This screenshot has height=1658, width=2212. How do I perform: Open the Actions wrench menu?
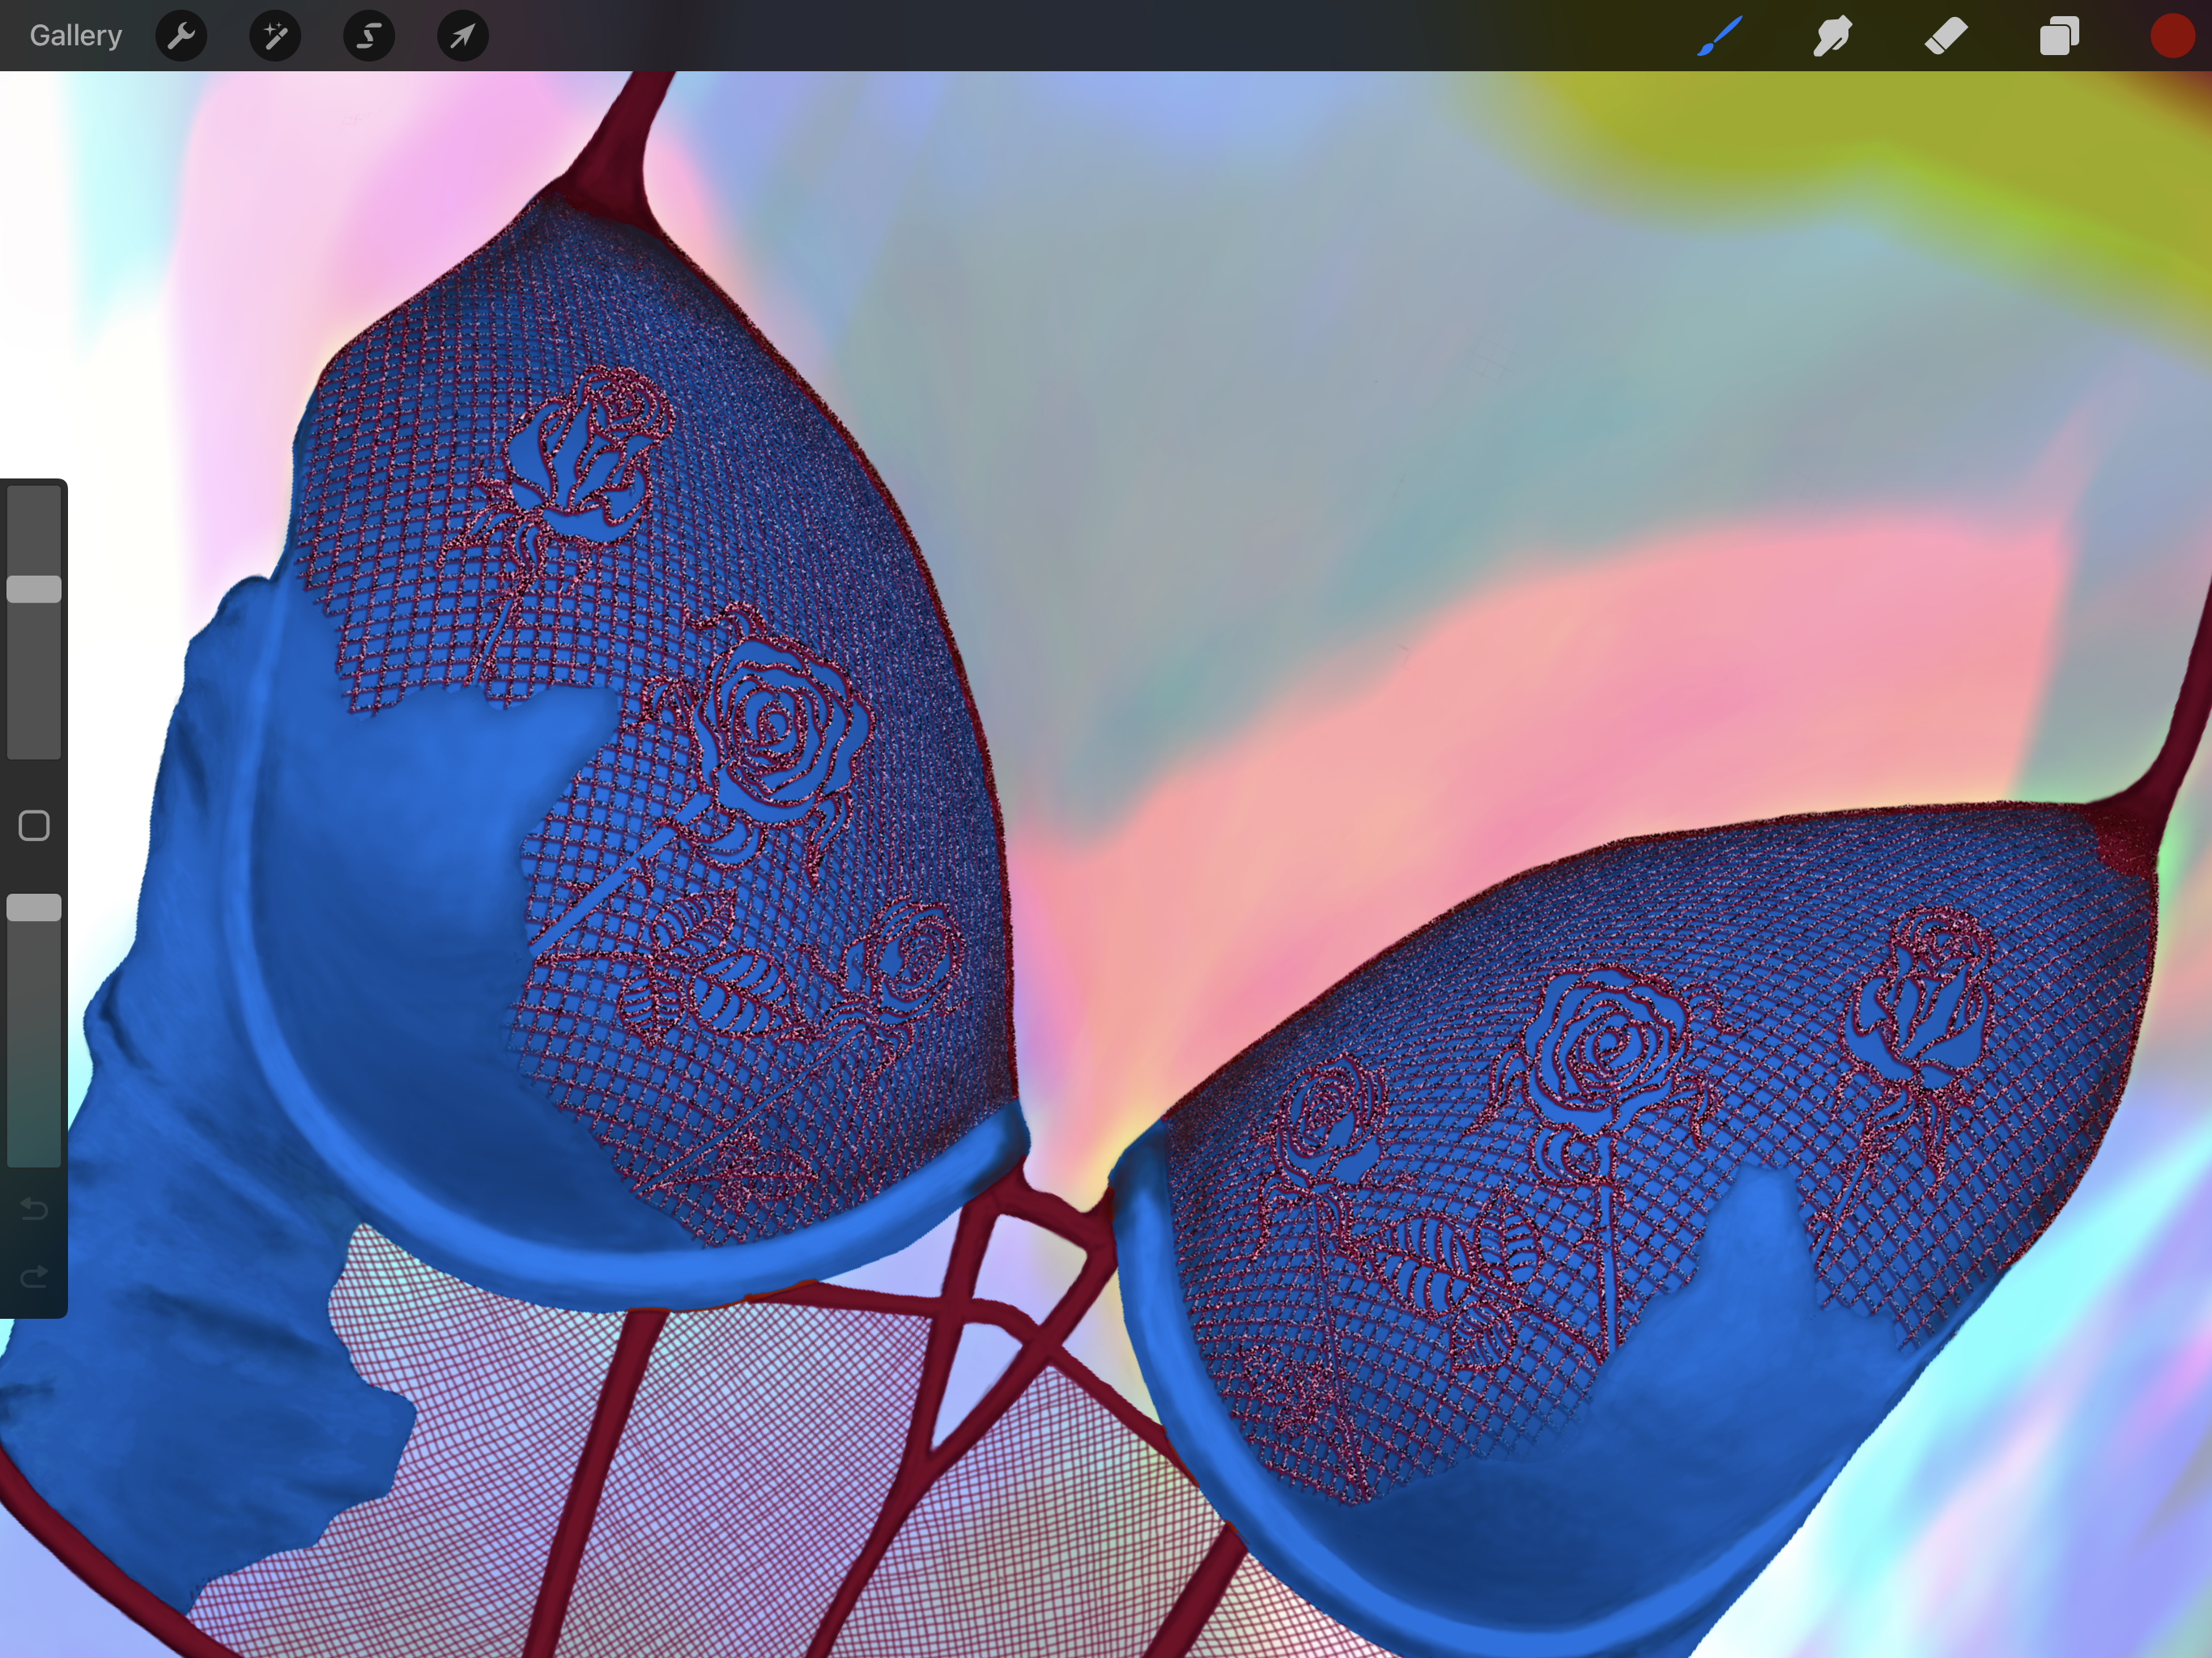pos(181,37)
